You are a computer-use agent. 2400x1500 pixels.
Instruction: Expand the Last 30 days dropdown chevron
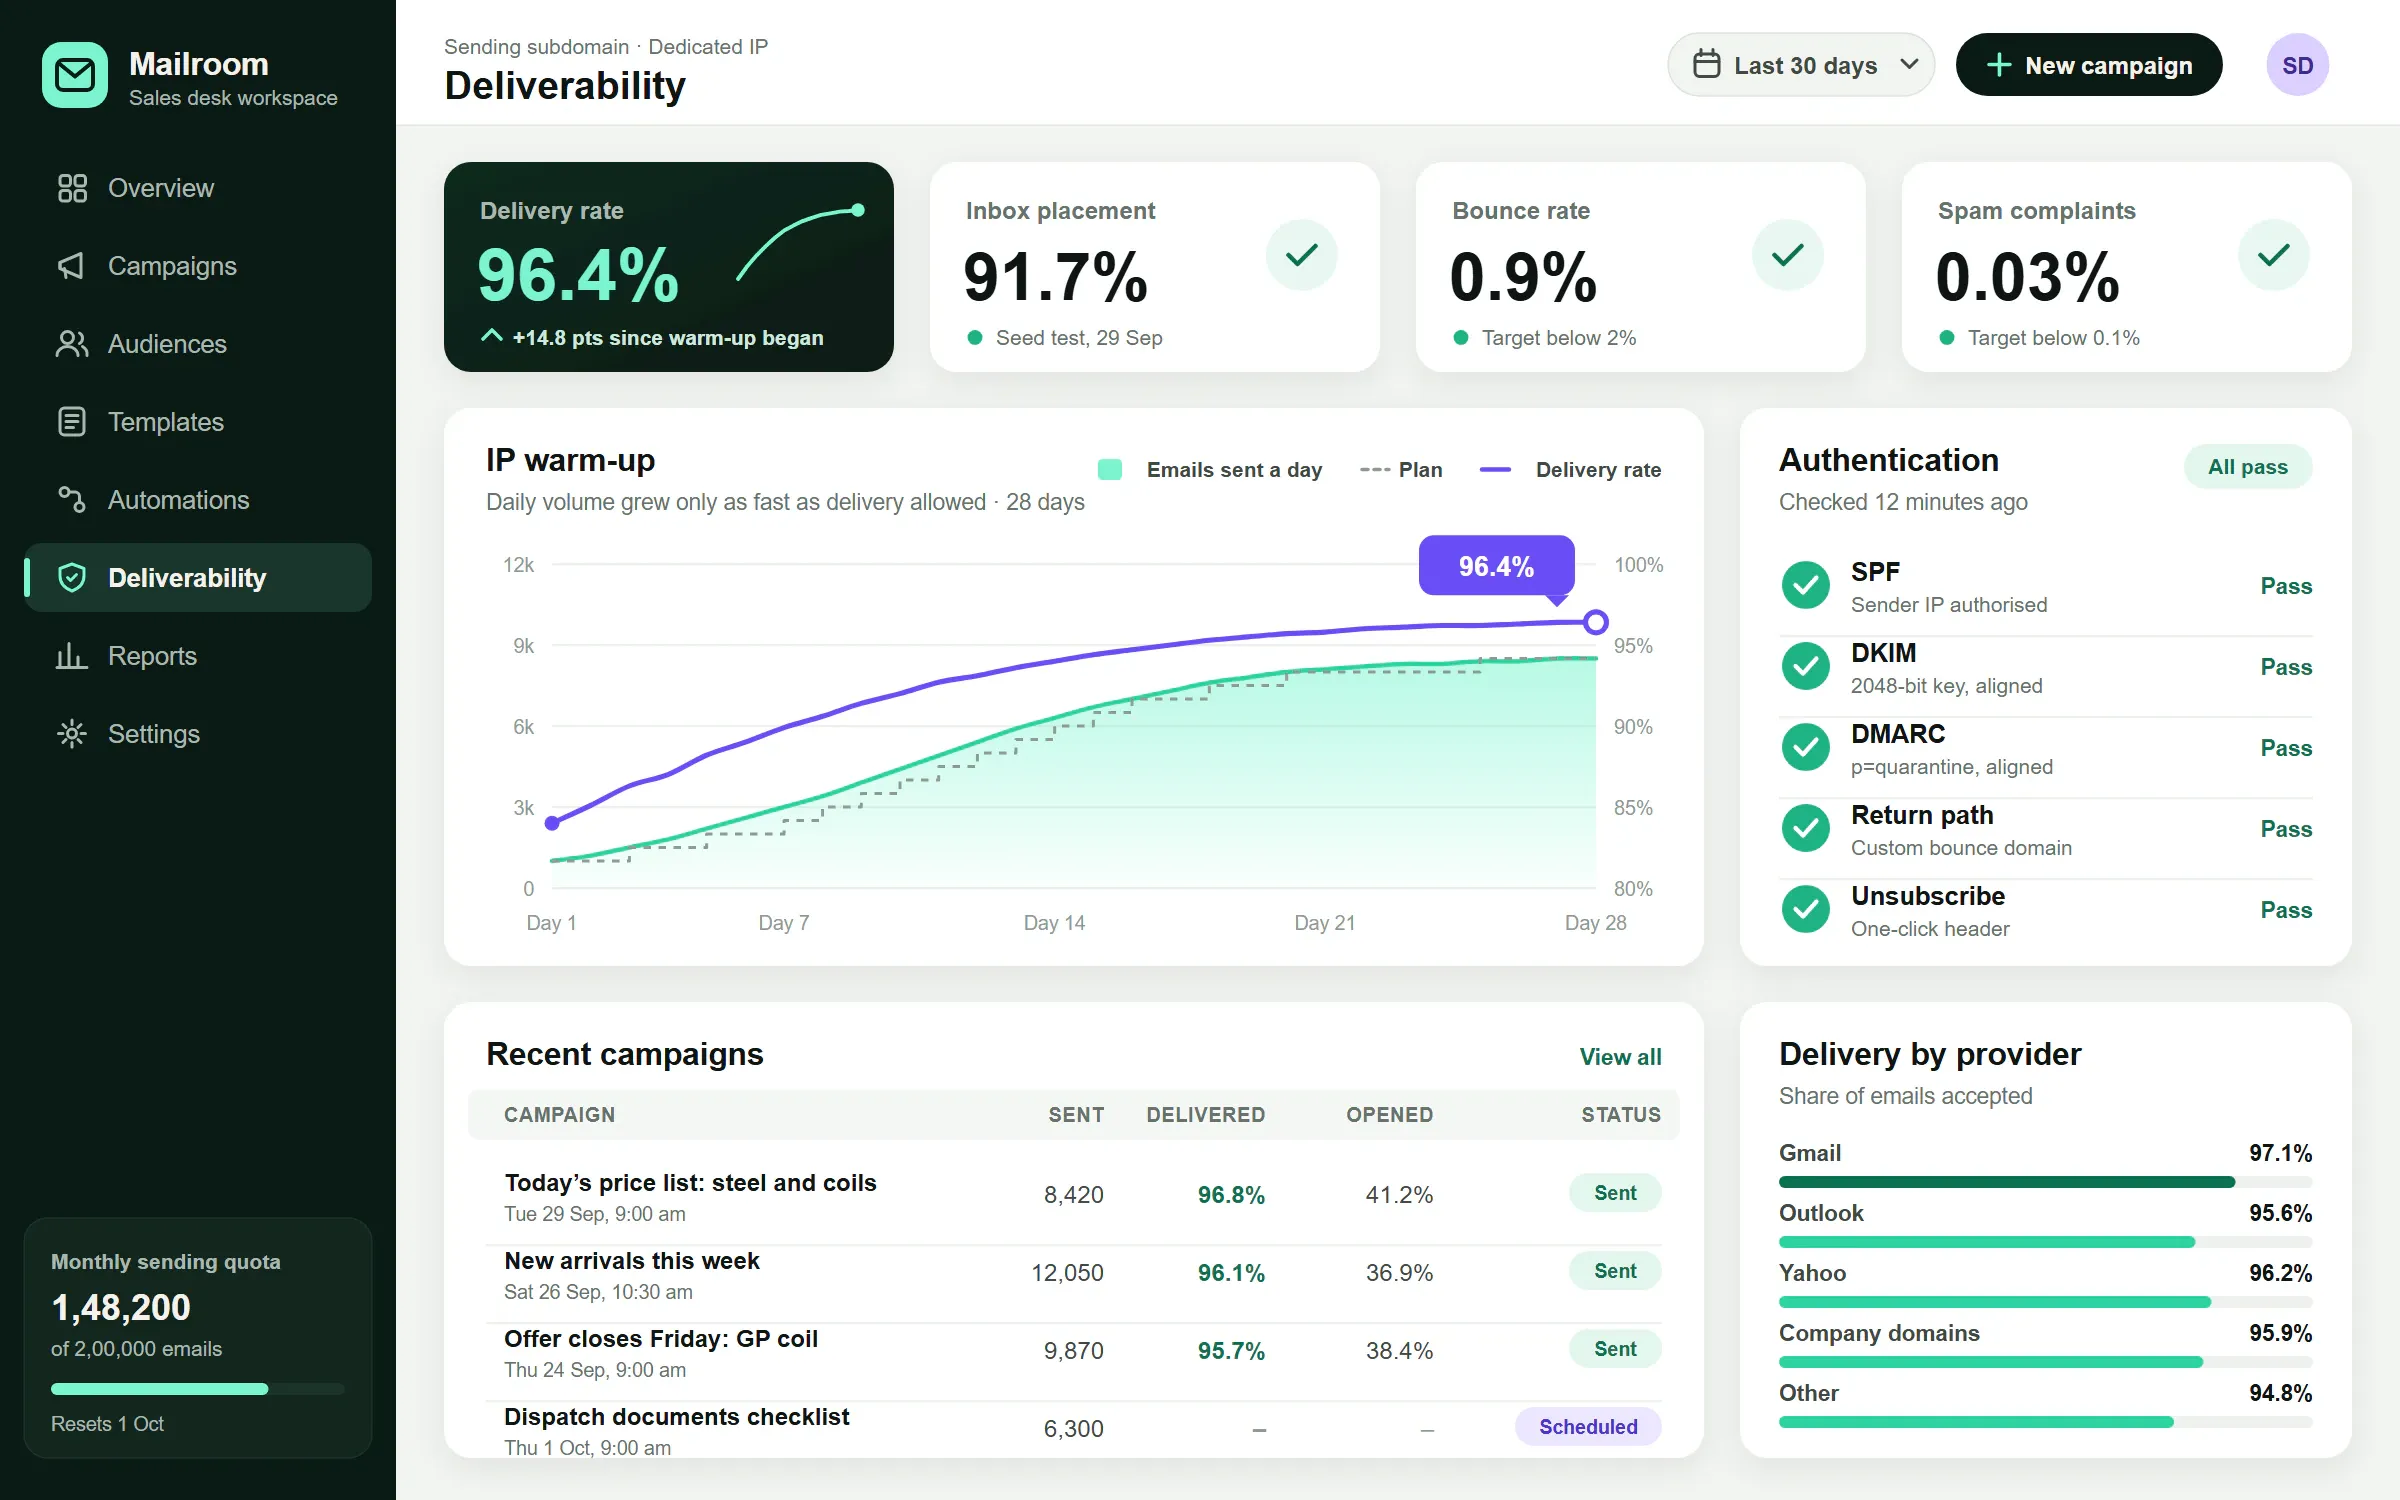pos(1909,65)
